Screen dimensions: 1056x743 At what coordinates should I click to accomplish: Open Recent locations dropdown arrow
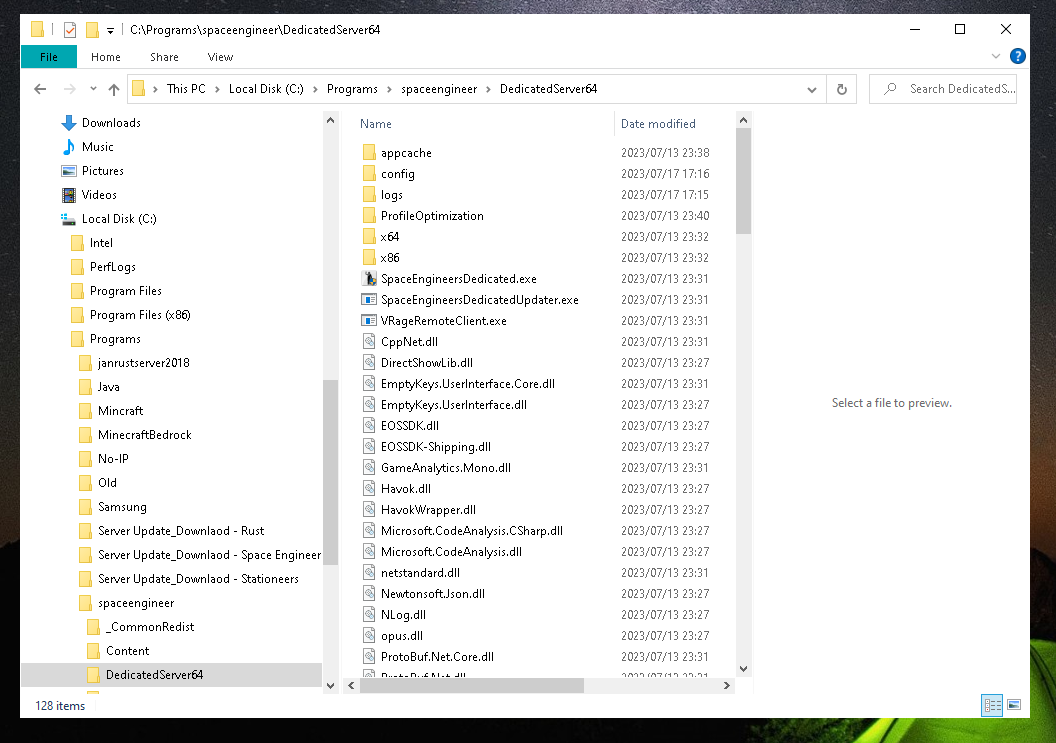[x=92, y=89]
